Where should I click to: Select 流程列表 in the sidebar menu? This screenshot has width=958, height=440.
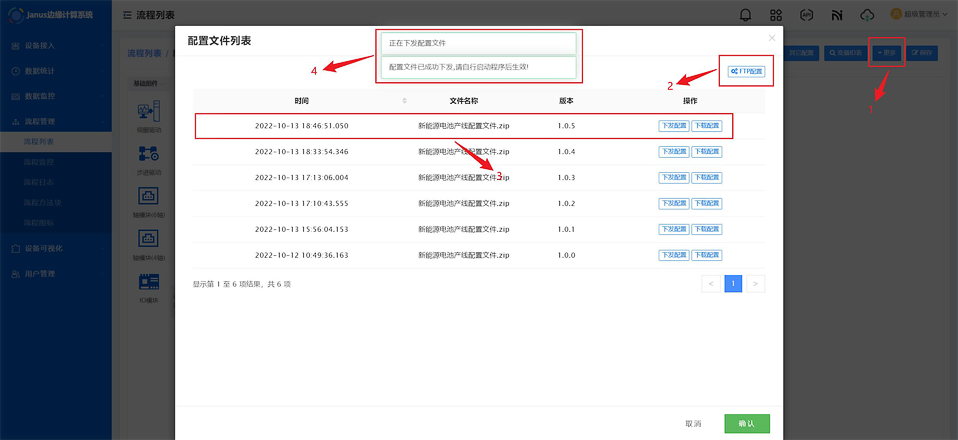(x=41, y=142)
